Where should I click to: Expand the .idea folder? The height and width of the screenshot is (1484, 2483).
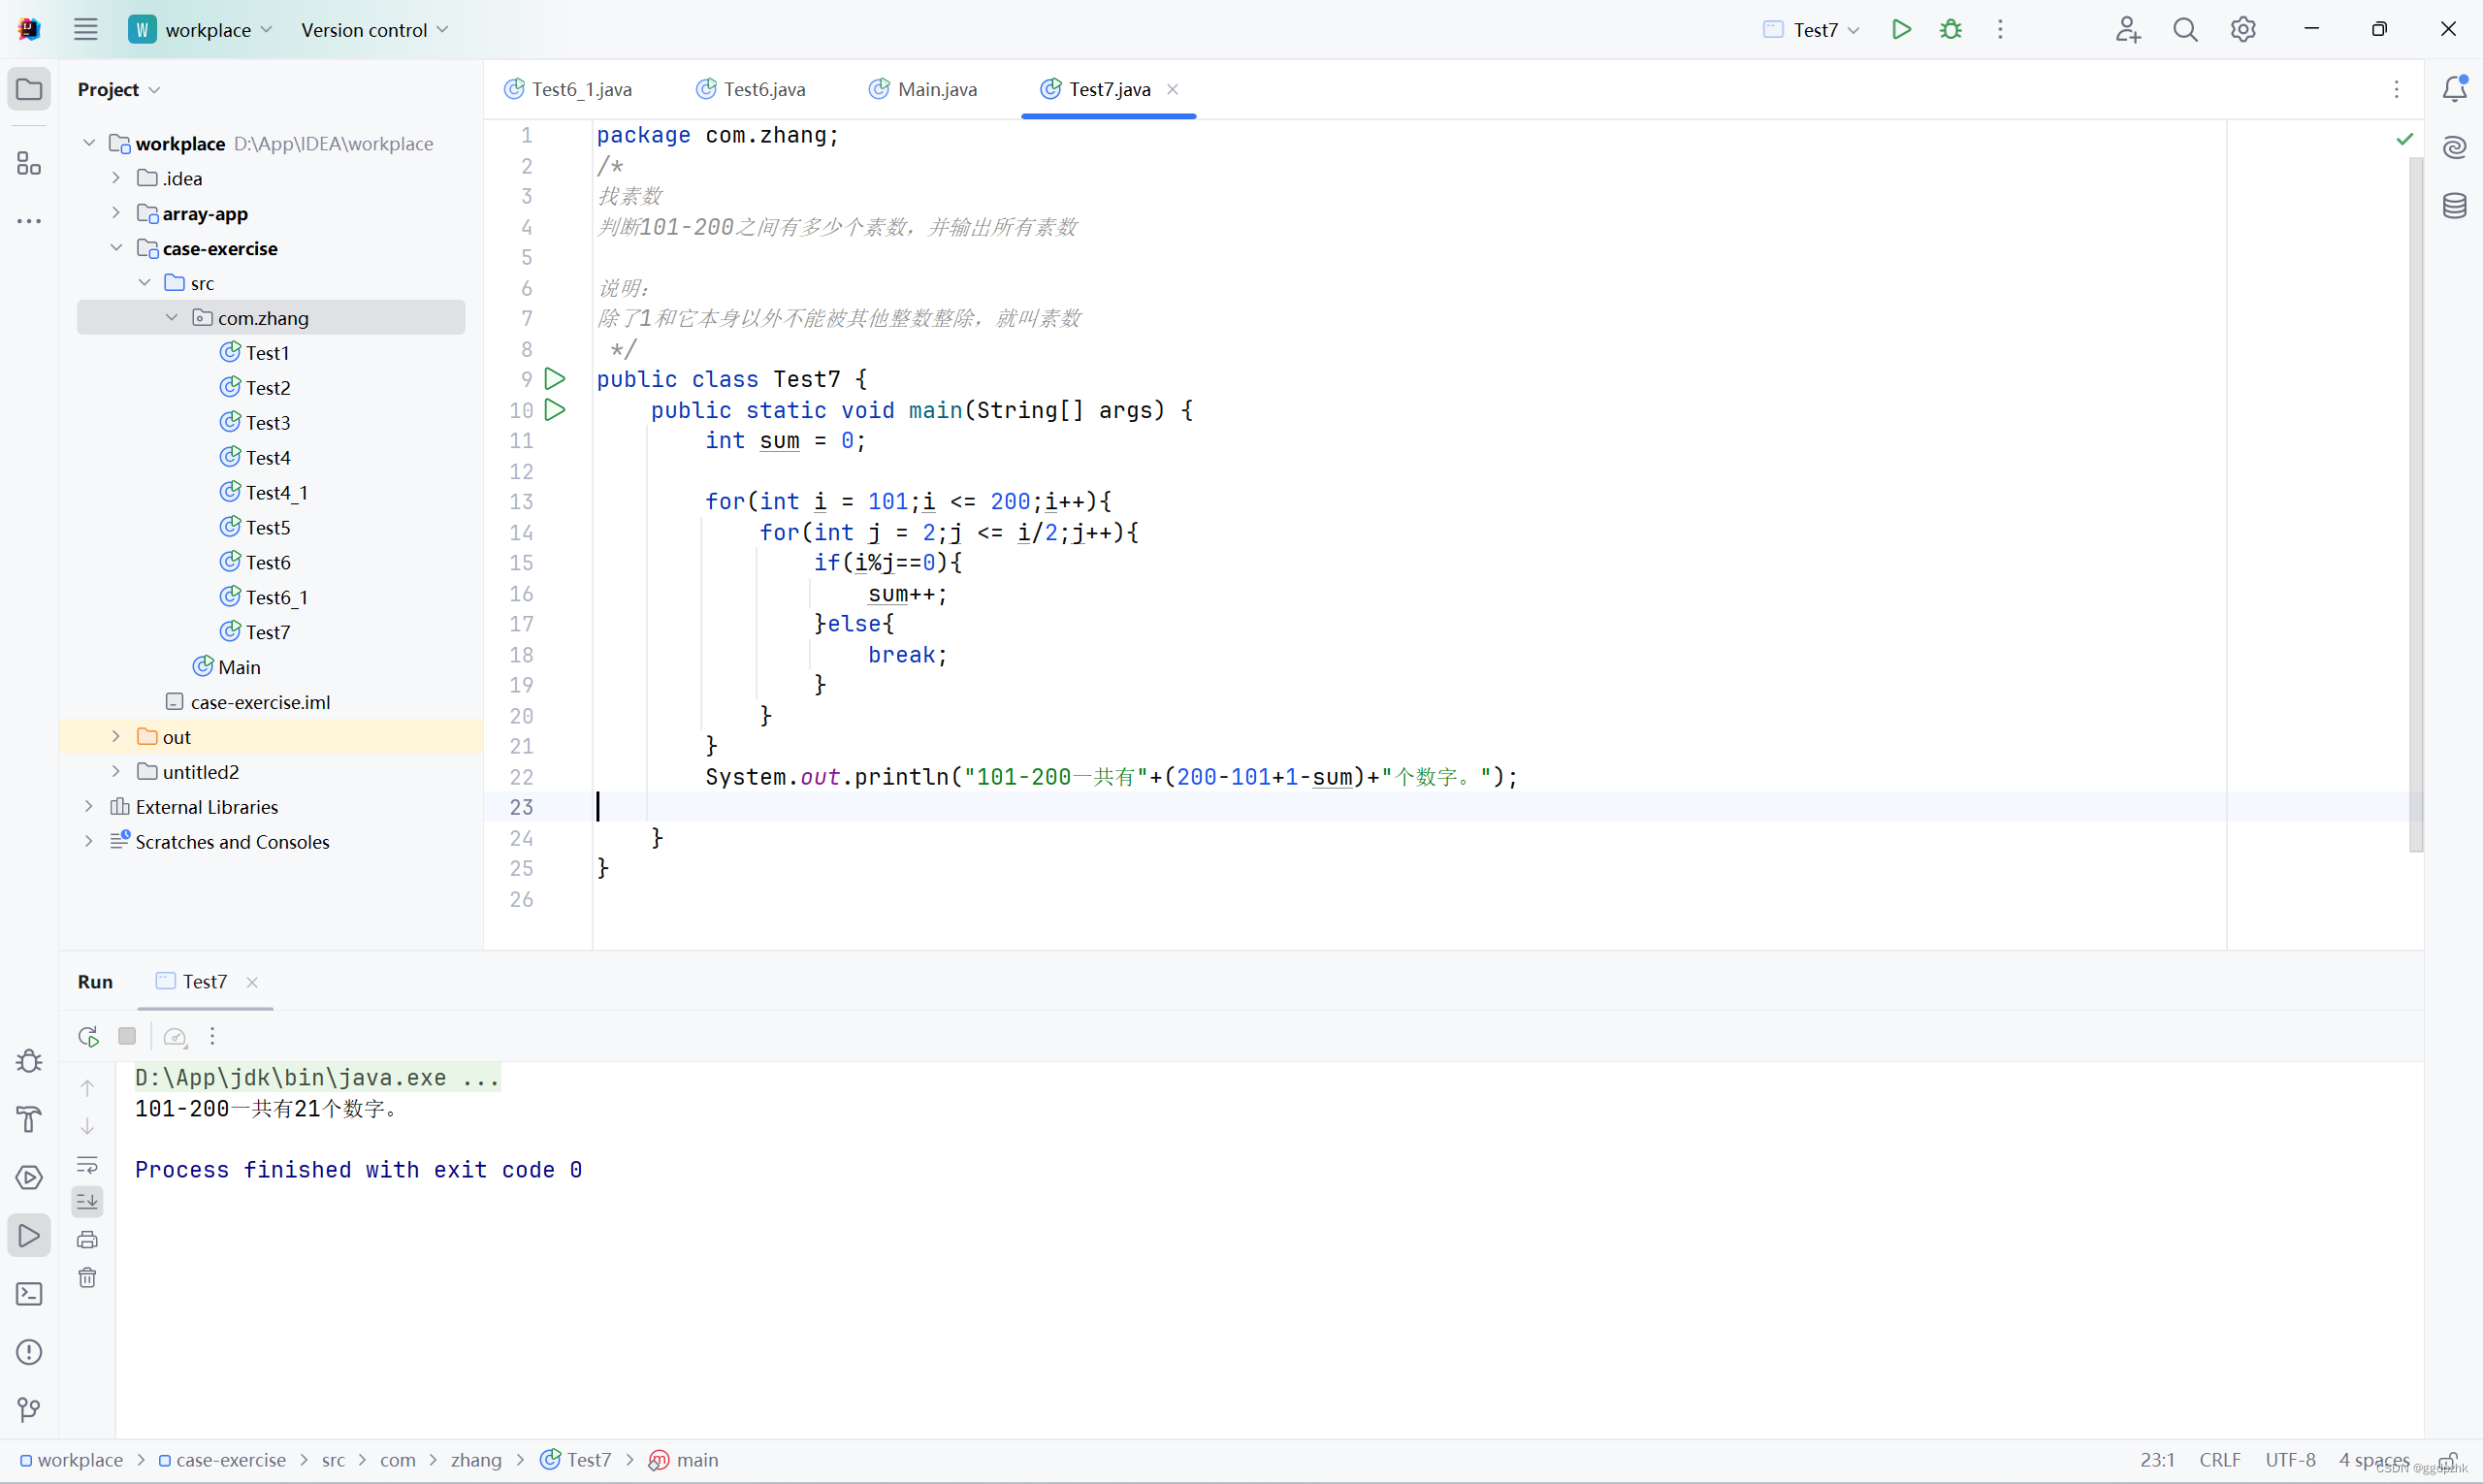(116, 178)
